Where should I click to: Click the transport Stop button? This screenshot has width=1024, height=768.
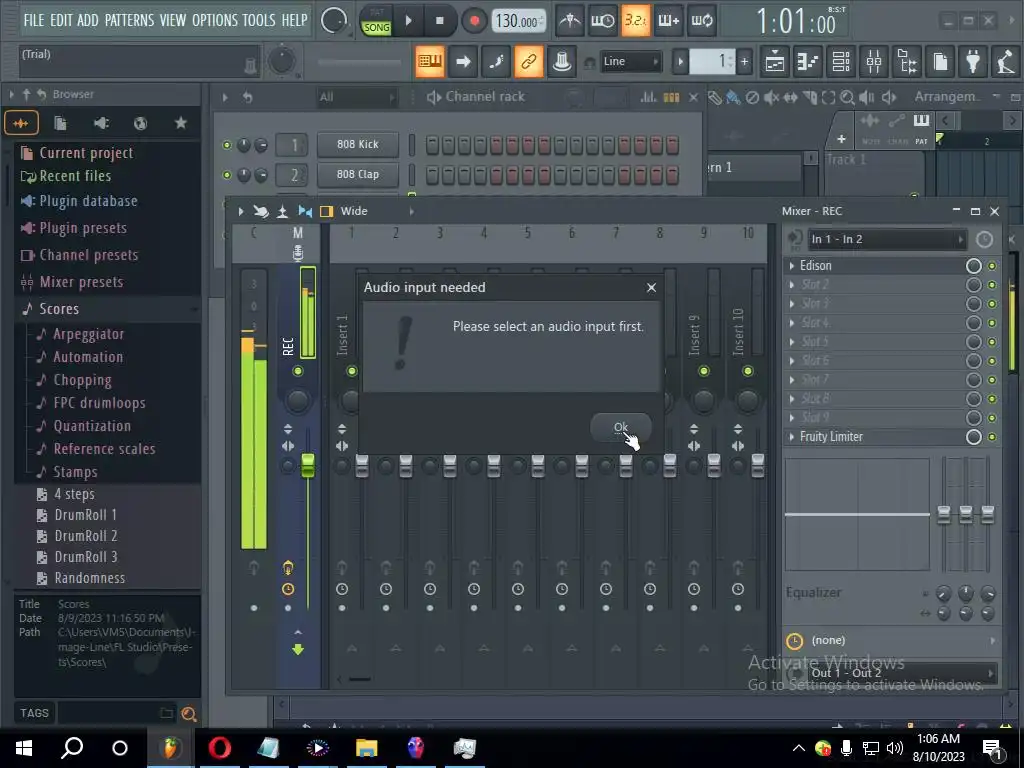click(x=440, y=21)
